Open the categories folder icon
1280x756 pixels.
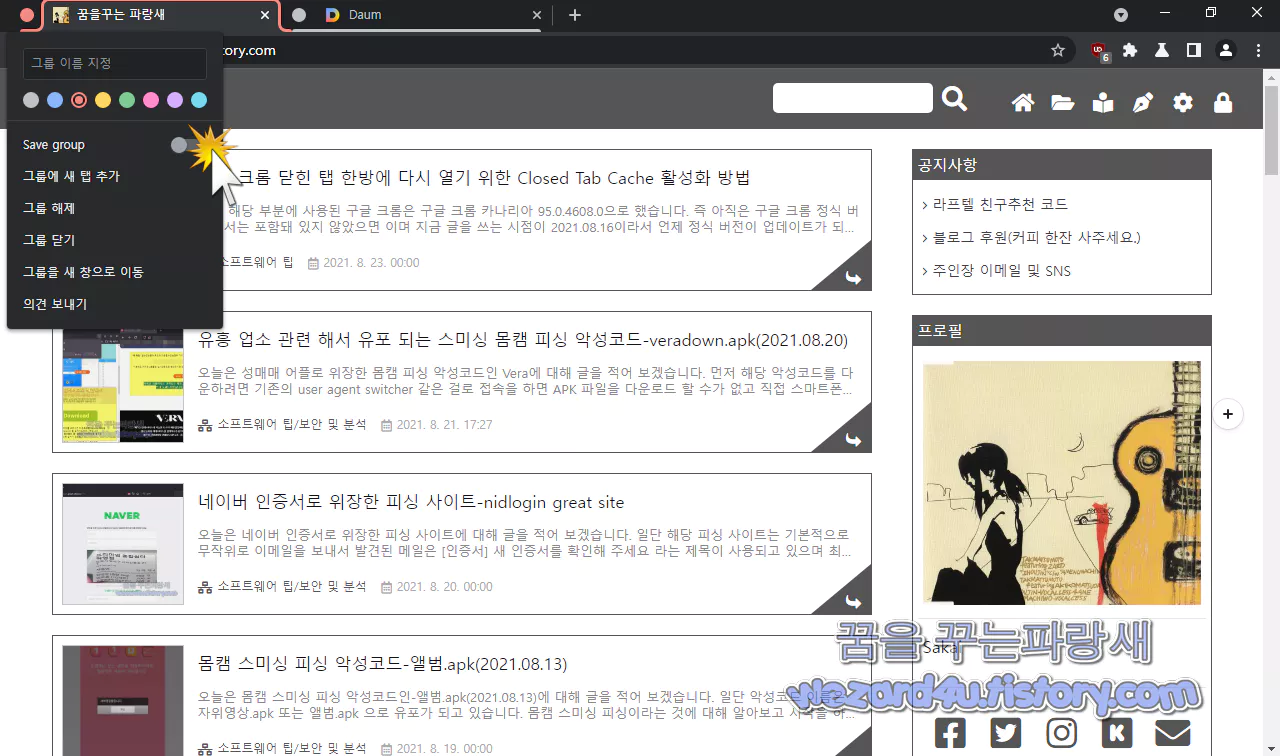[1063, 102]
